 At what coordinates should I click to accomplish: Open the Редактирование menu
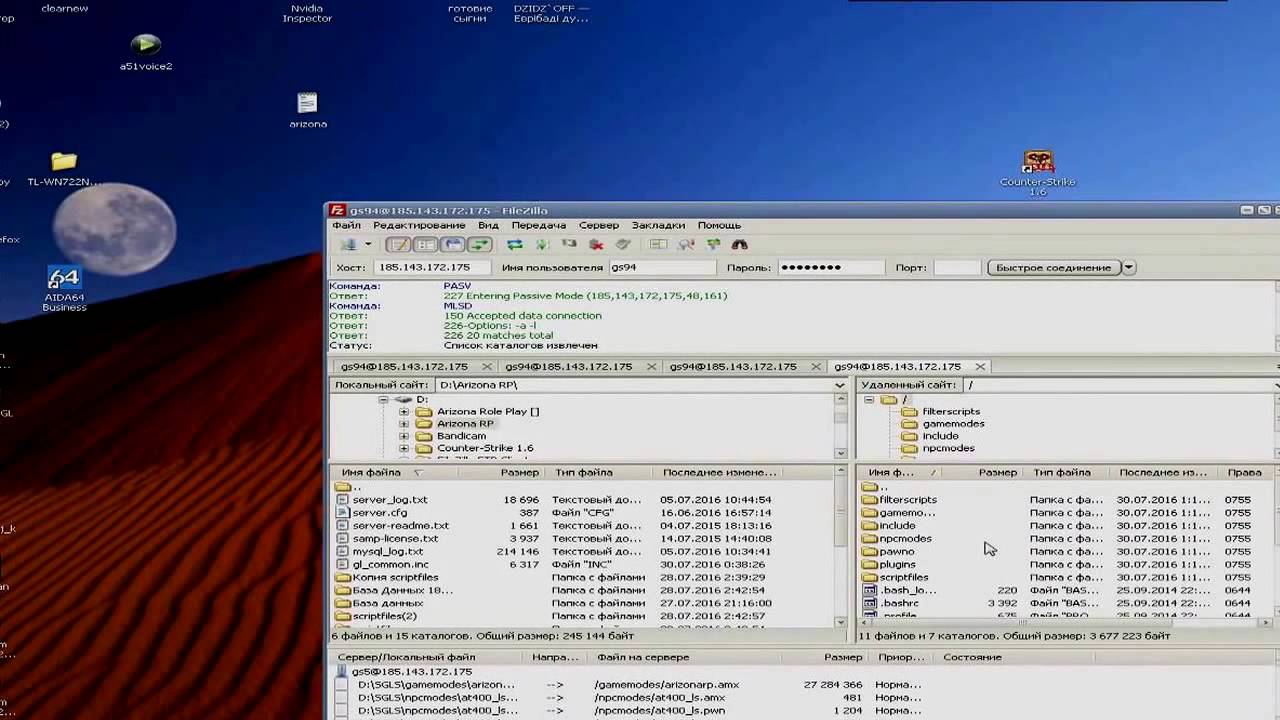pyautogui.click(x=420, y=225)
